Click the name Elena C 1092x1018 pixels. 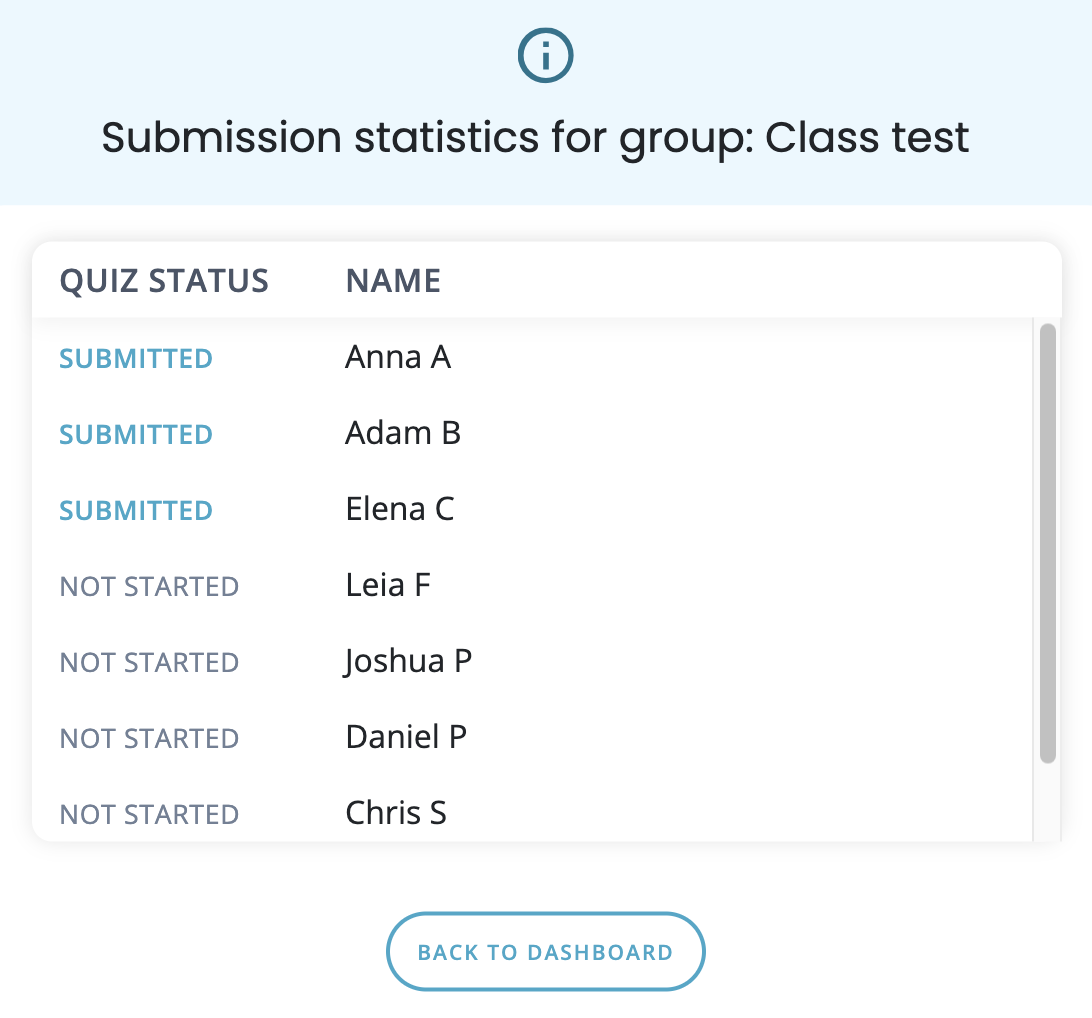400,510
